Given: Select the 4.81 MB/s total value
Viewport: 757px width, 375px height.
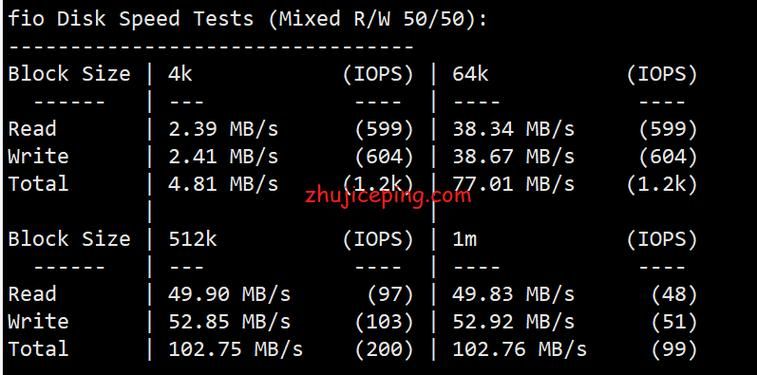Looking at the screenshot, I should (x=224, y=184).
